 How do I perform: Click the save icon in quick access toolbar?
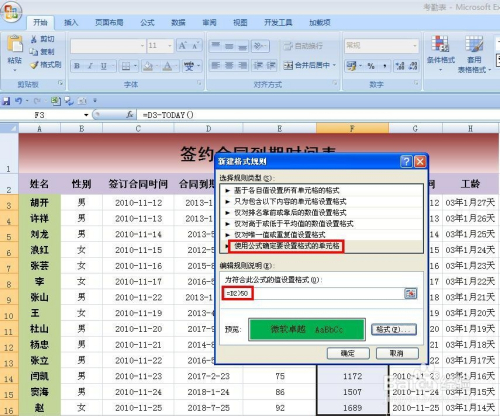(6, 101)
